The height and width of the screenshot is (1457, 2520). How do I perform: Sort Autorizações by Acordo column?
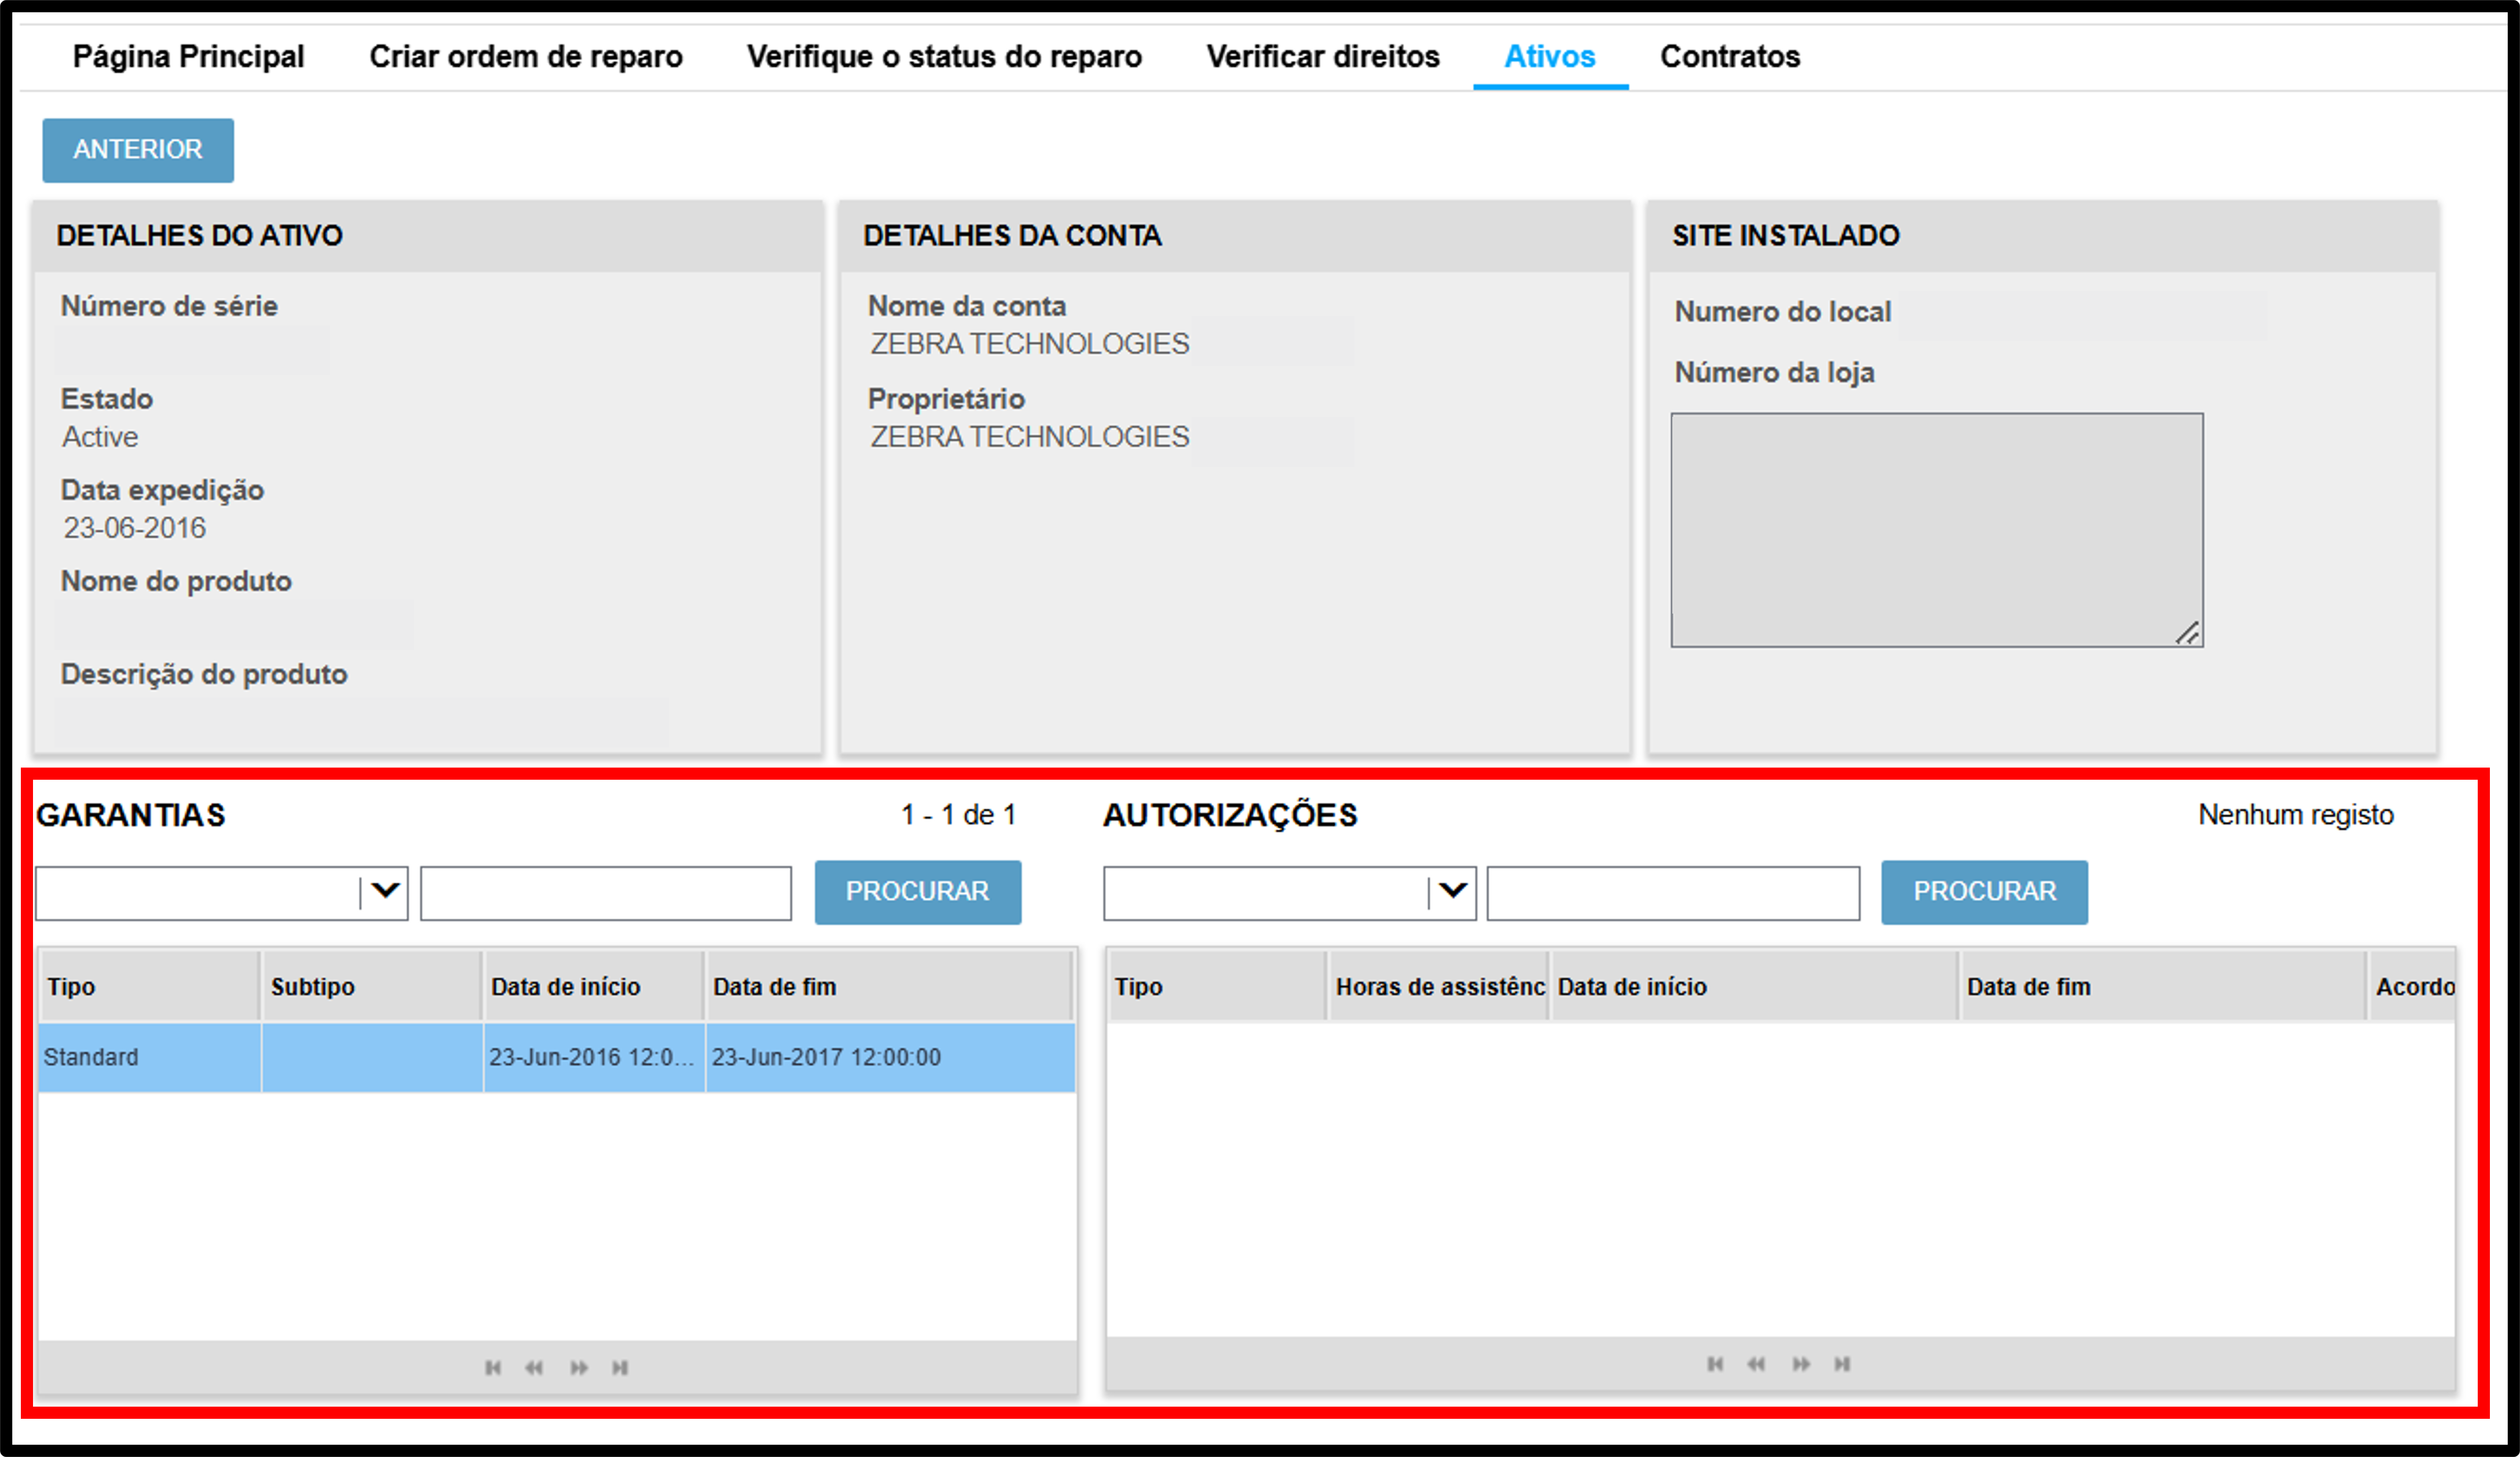2412,986
